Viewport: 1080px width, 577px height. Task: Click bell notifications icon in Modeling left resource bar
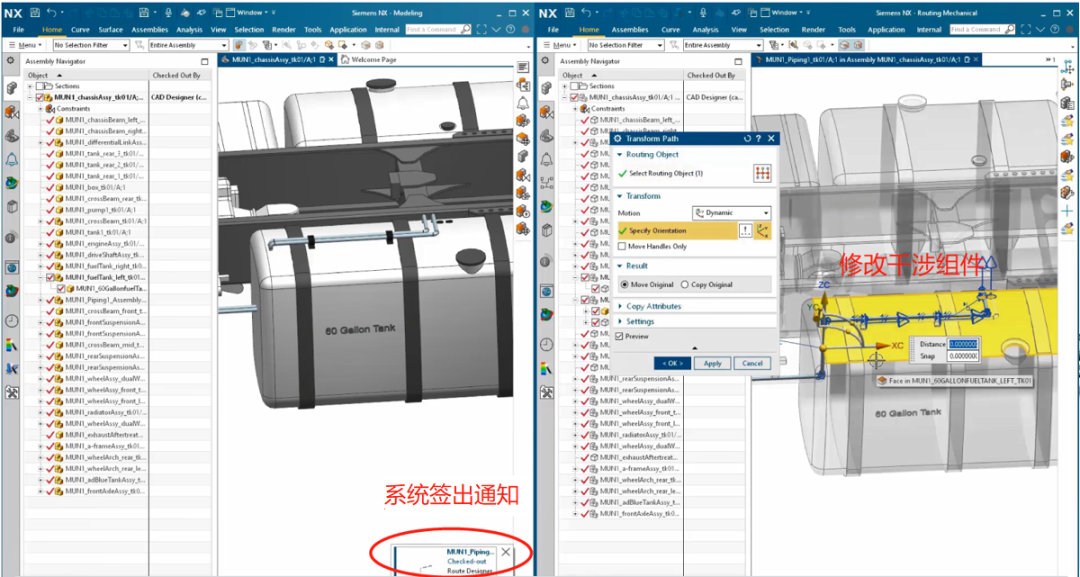pos(11,159)
